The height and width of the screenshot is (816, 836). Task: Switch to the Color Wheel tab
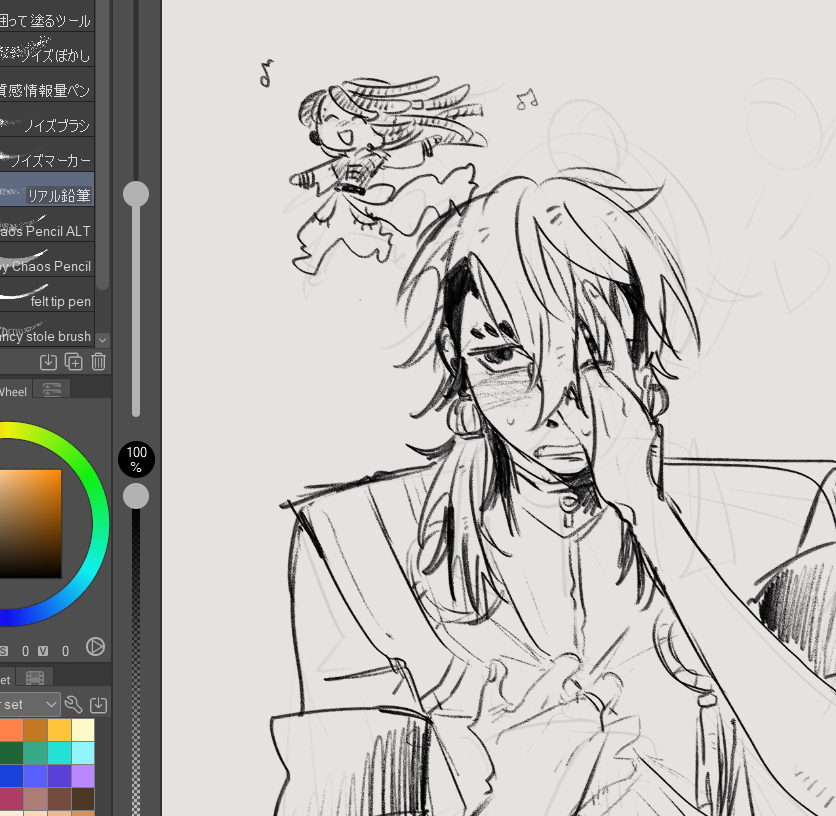pos(14,391)
